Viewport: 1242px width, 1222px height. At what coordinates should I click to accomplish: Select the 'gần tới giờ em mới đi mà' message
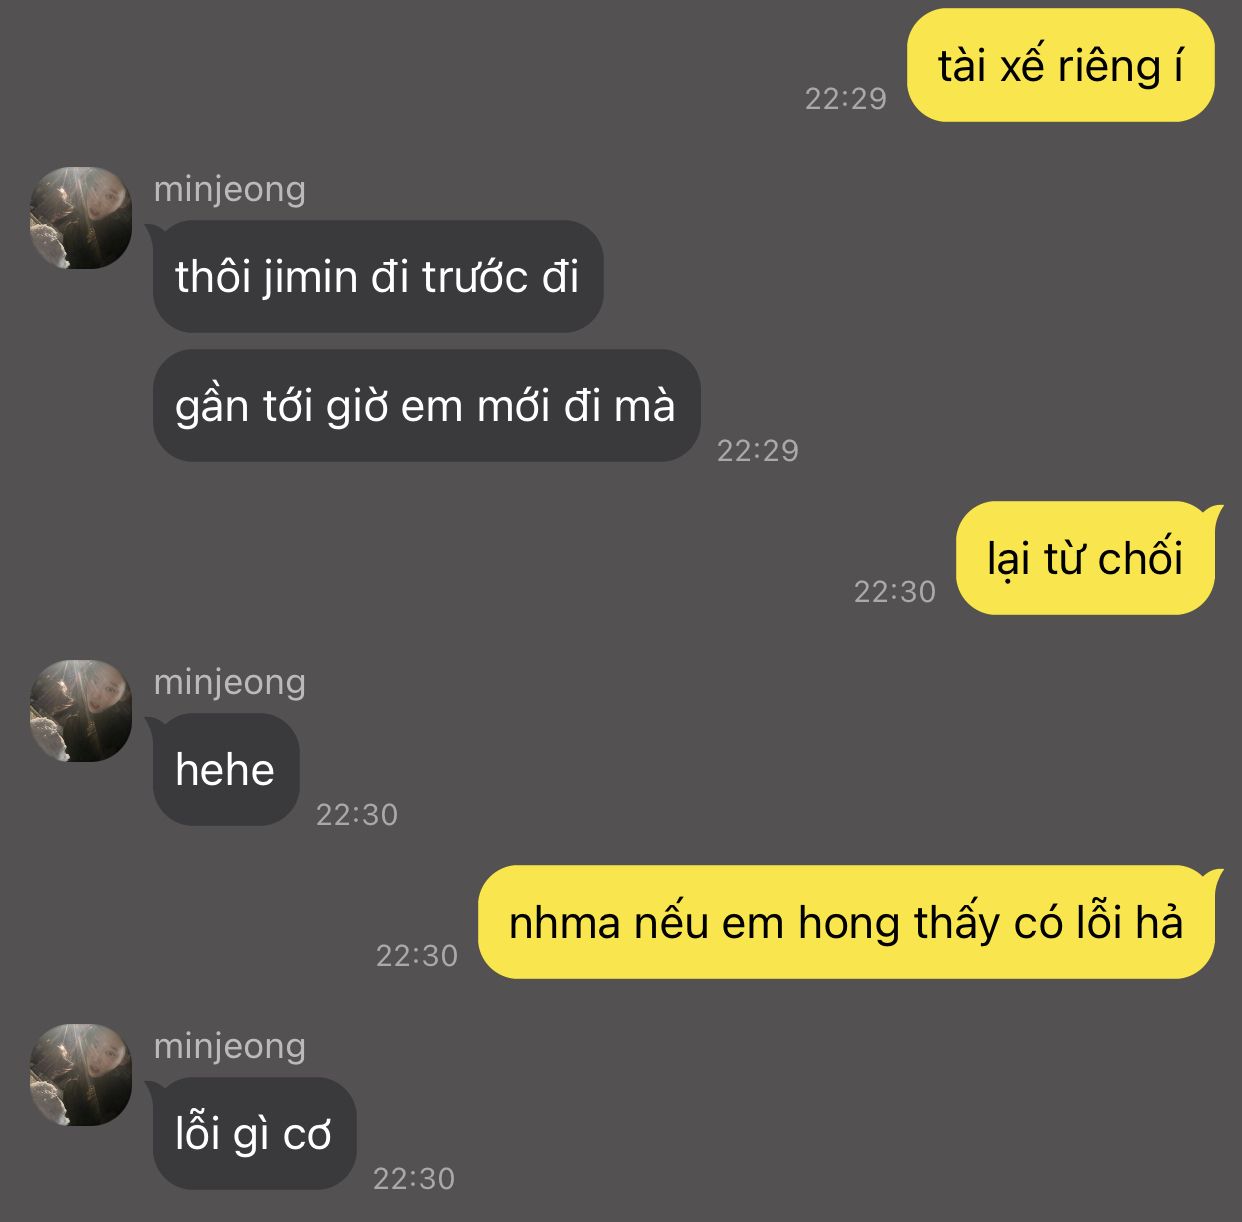[426, 405]
